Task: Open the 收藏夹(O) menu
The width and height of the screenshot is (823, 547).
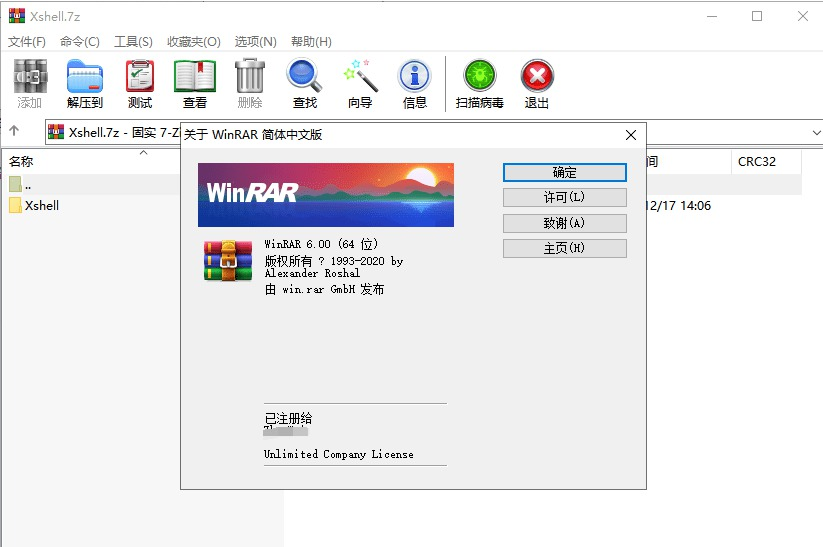Action: pos(194,41)
